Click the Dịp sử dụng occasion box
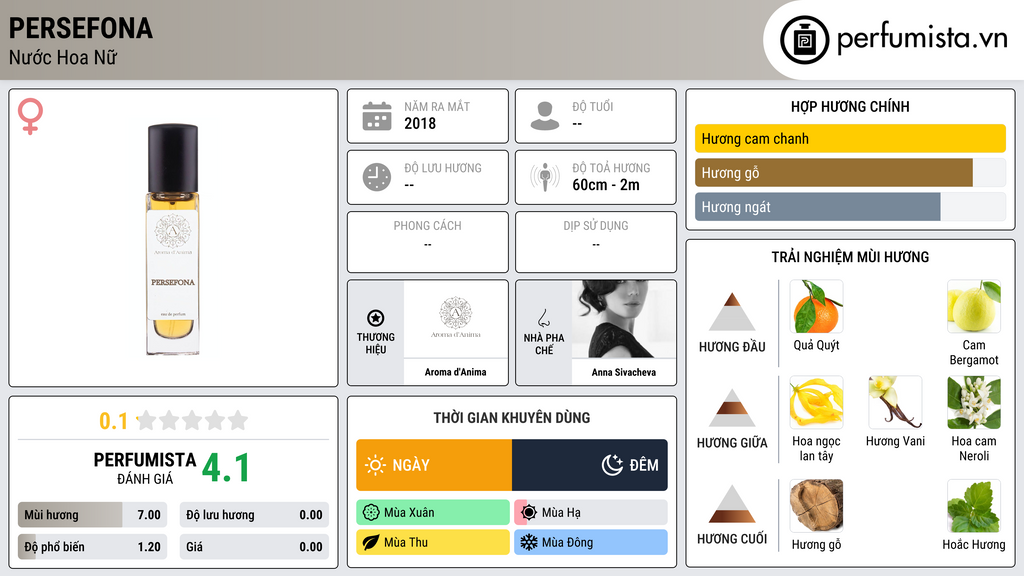This screenshot has height=576, width=1024. coord(596,242)
